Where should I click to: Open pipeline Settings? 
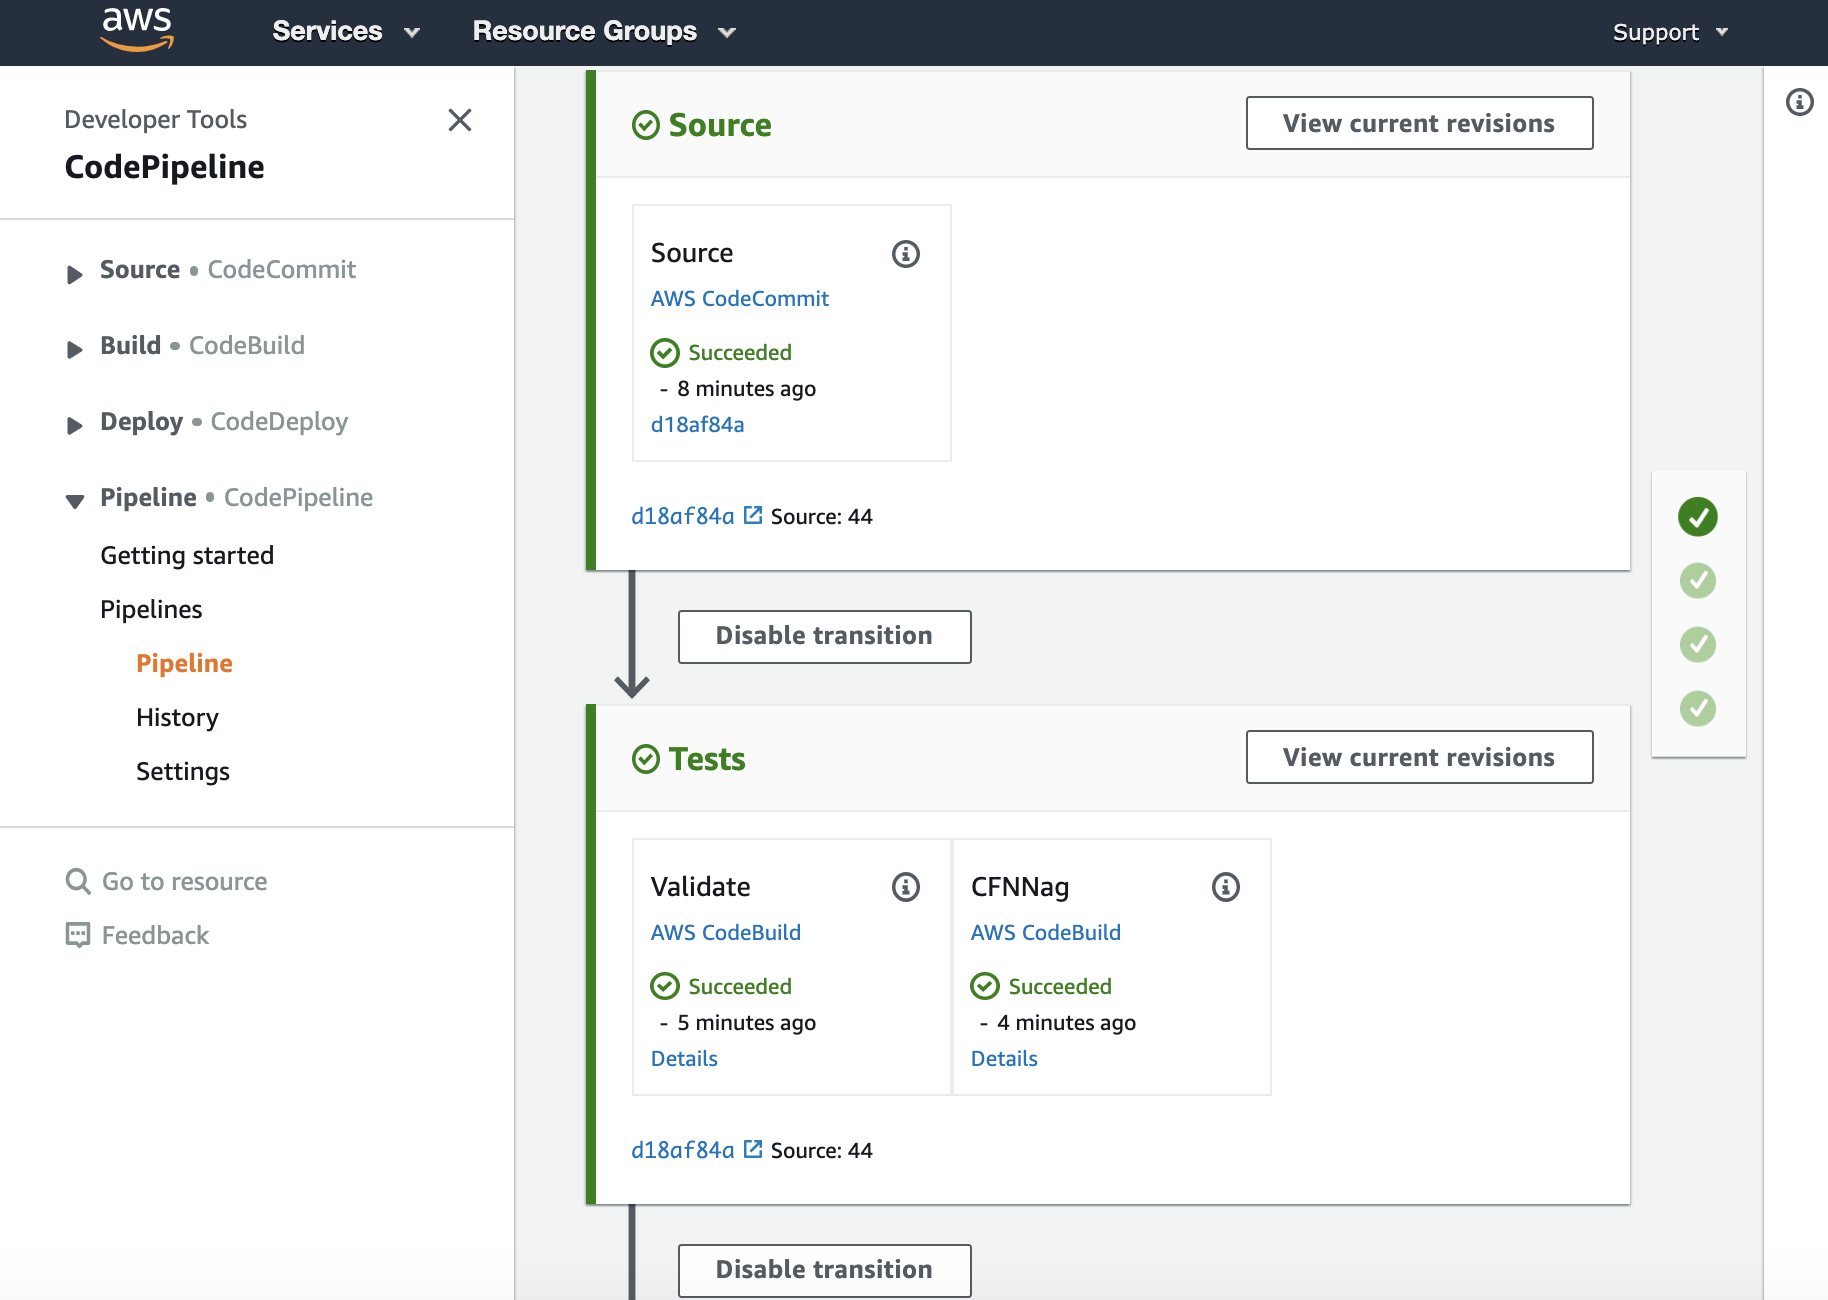(x=183, y=771)
